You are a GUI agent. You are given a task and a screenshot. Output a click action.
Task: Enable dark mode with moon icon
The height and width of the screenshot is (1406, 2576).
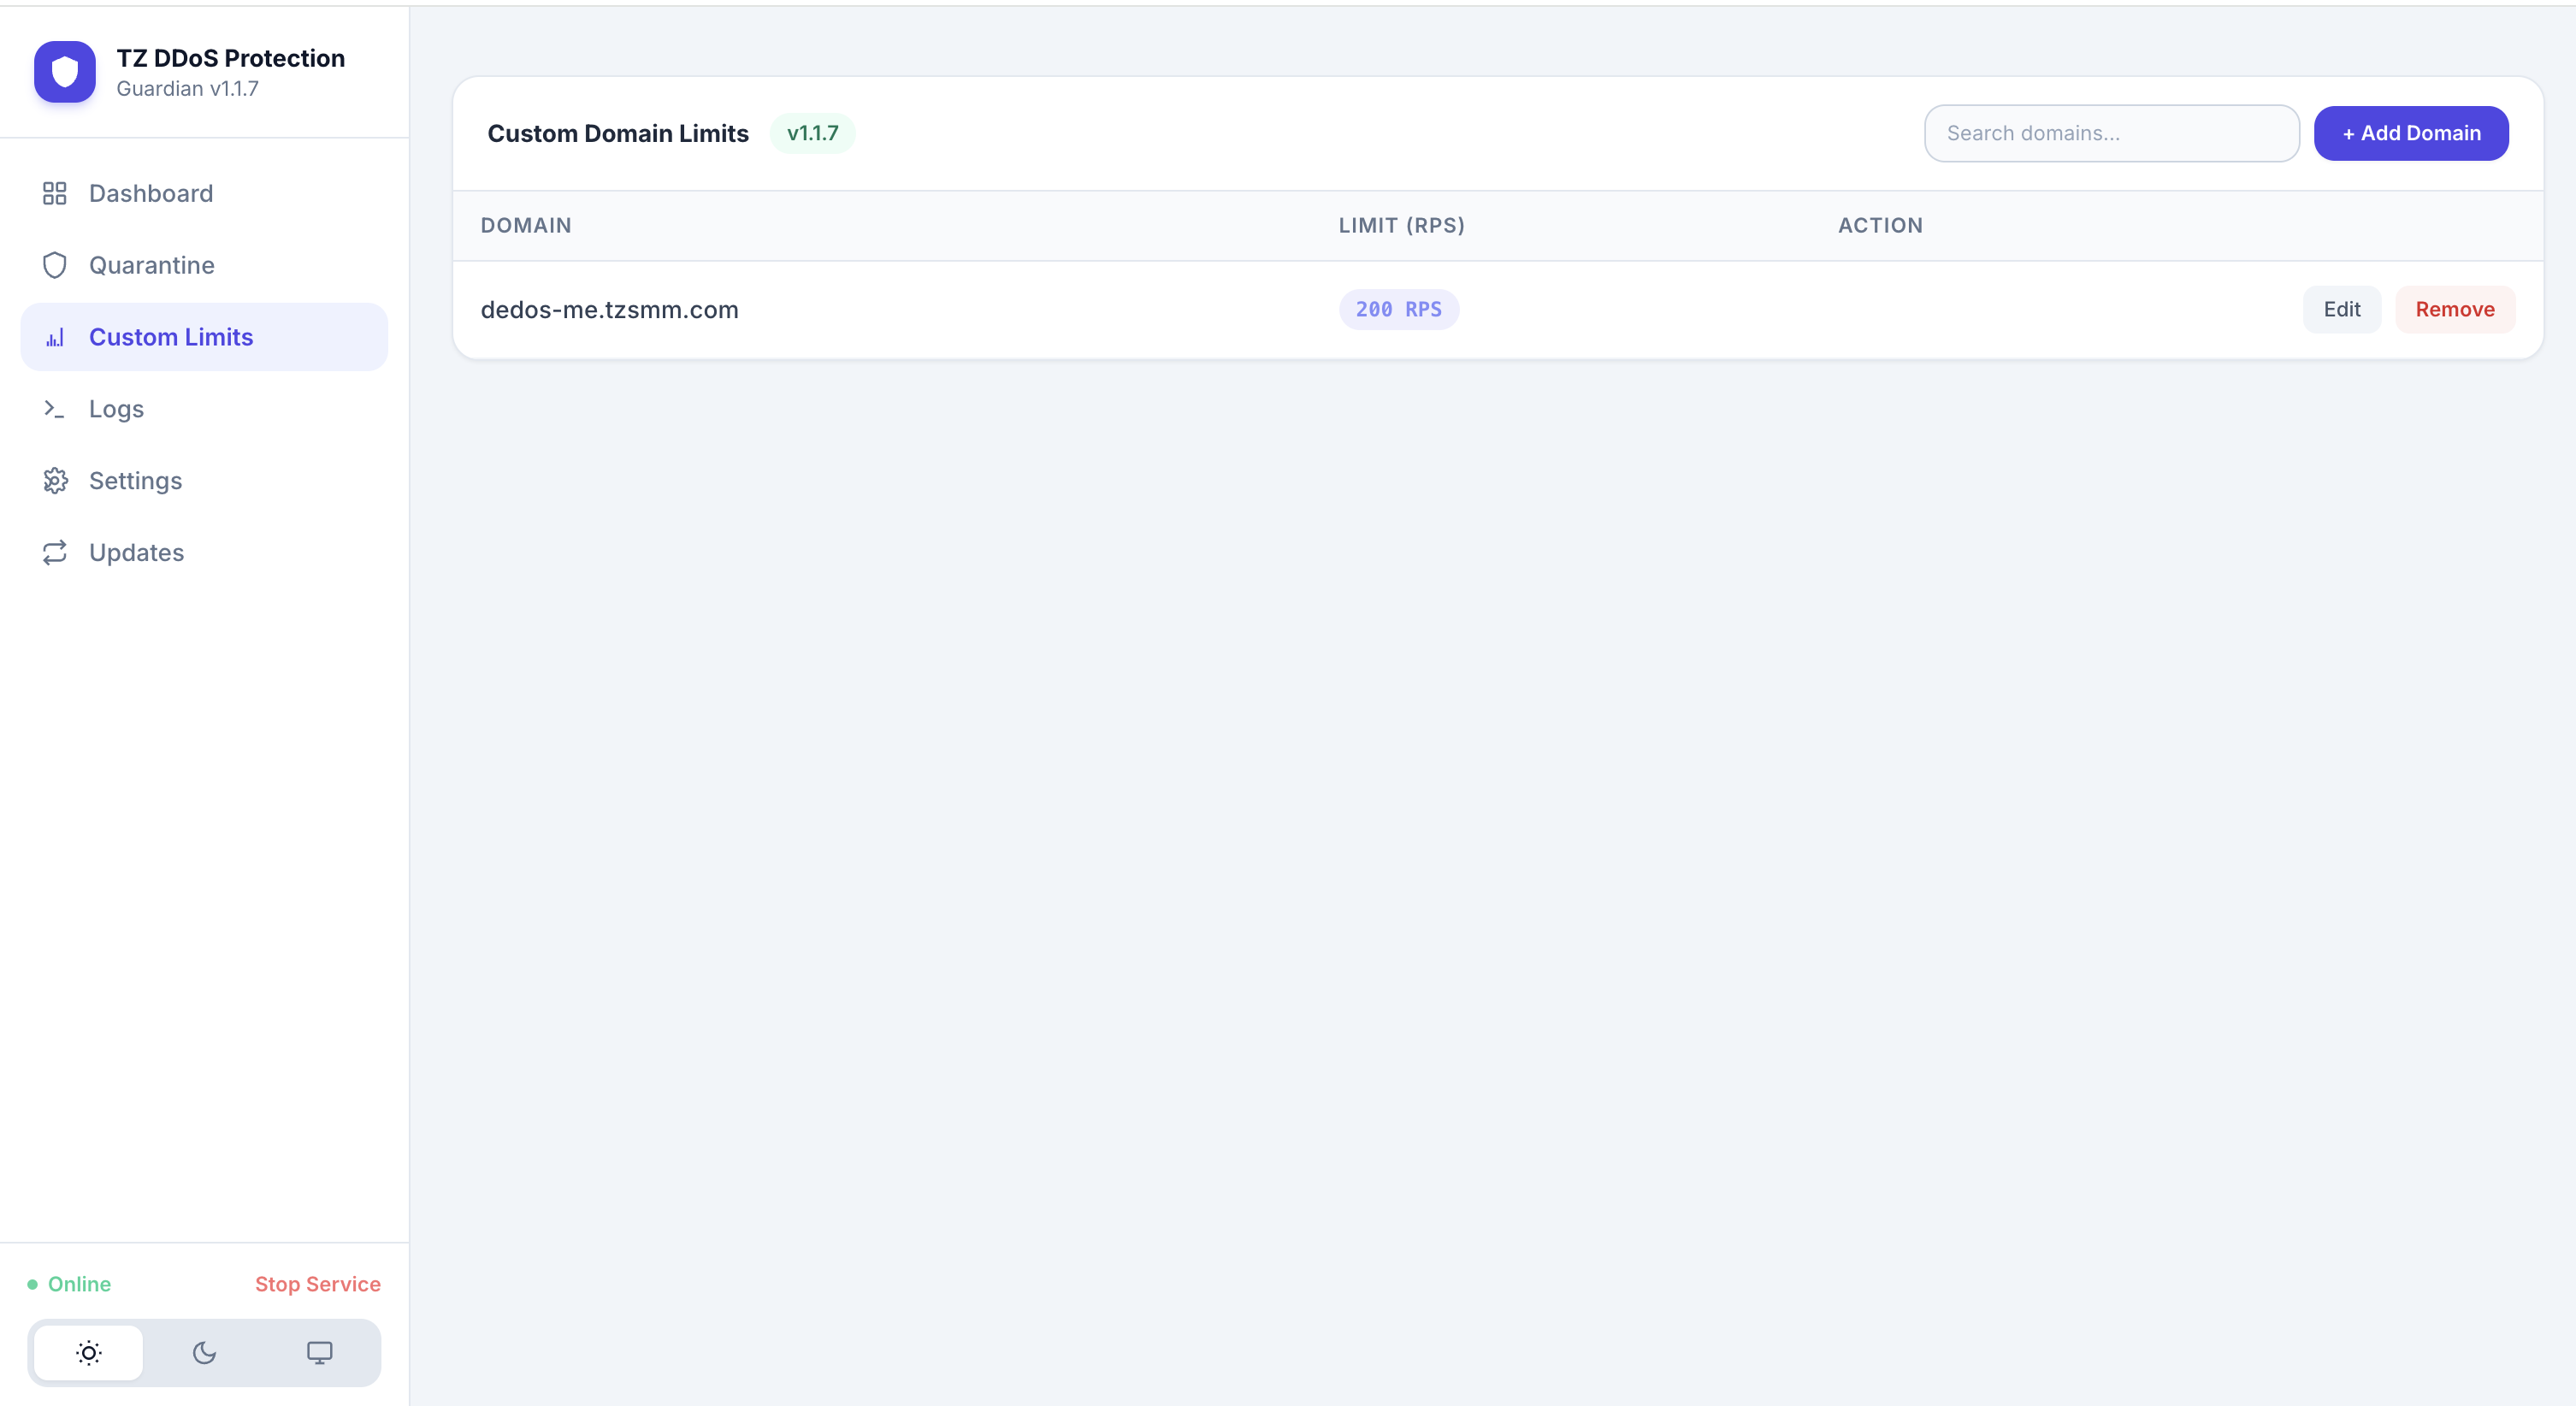pyautogui.click(x=204, y=1352)
